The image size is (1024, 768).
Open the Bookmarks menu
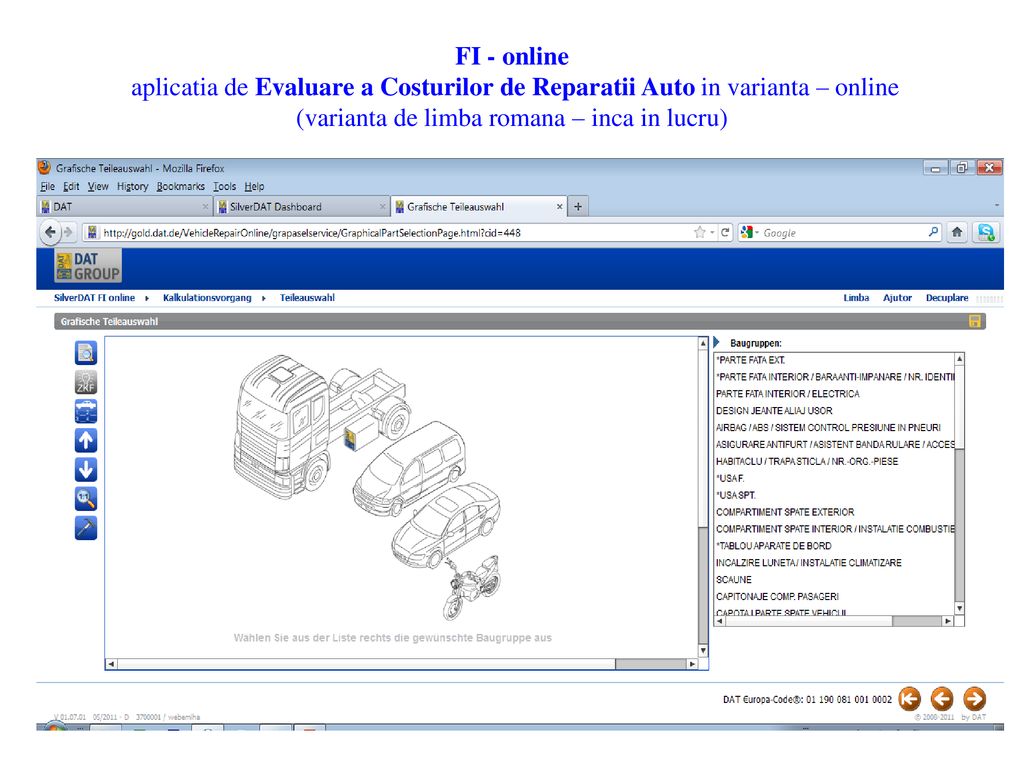[x=180, y=186]
